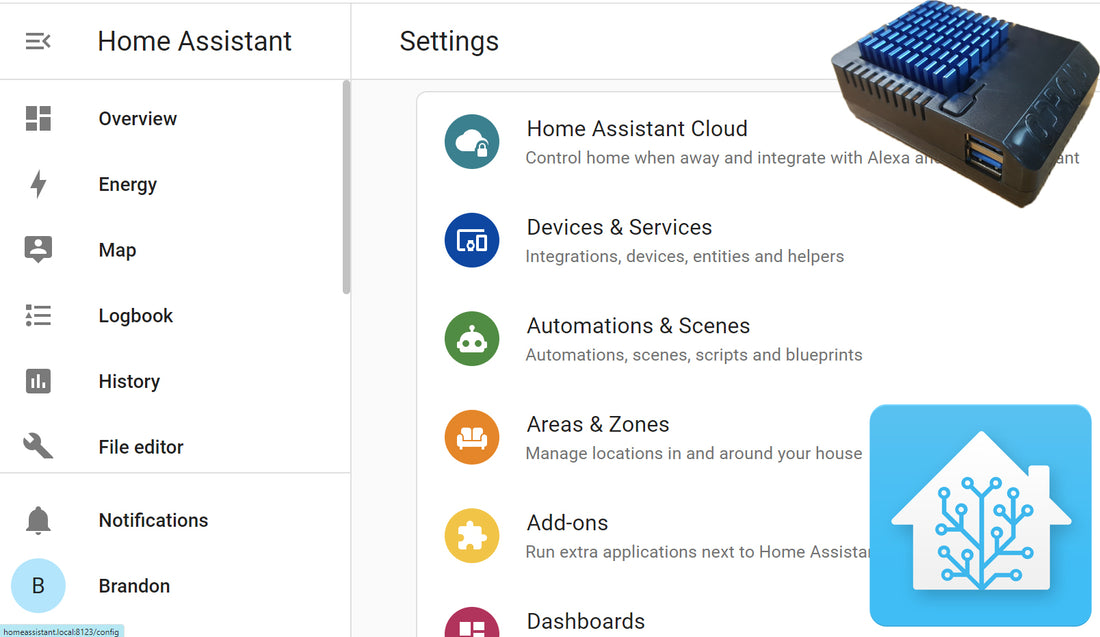Screen dimensions: 1100x637
Task: Click the Home Assistant Cloud icon
Action: 472,141
